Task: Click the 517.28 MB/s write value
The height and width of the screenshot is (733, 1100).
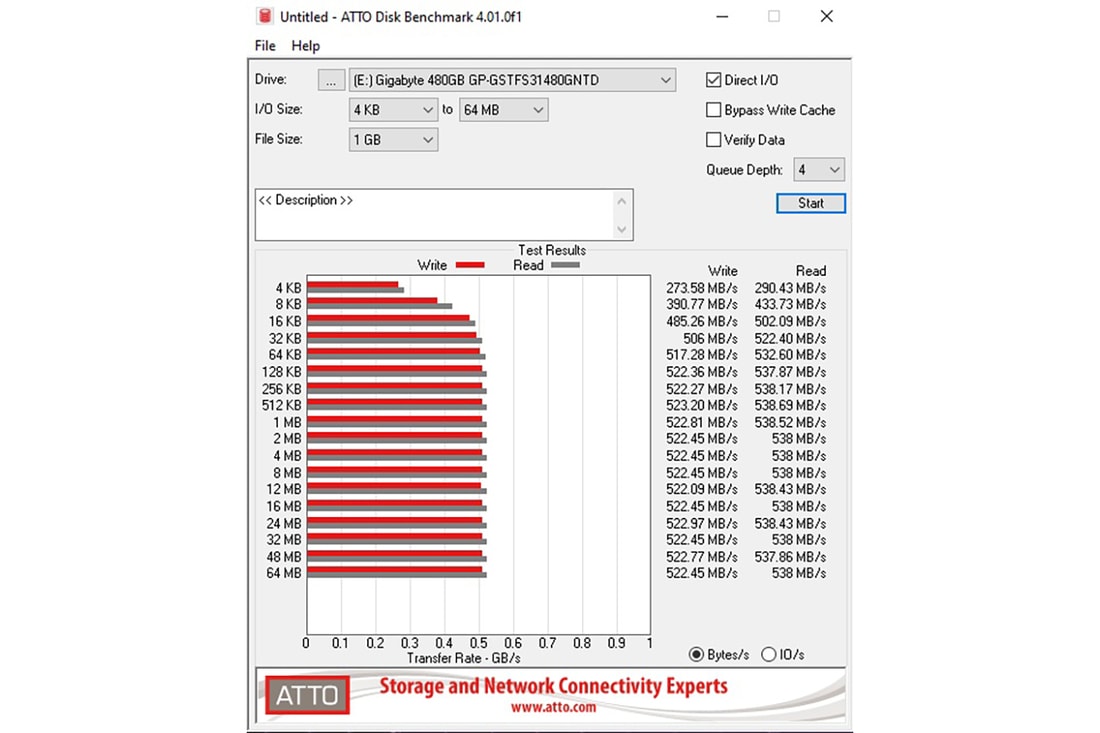Action: (x=702, y=355)
